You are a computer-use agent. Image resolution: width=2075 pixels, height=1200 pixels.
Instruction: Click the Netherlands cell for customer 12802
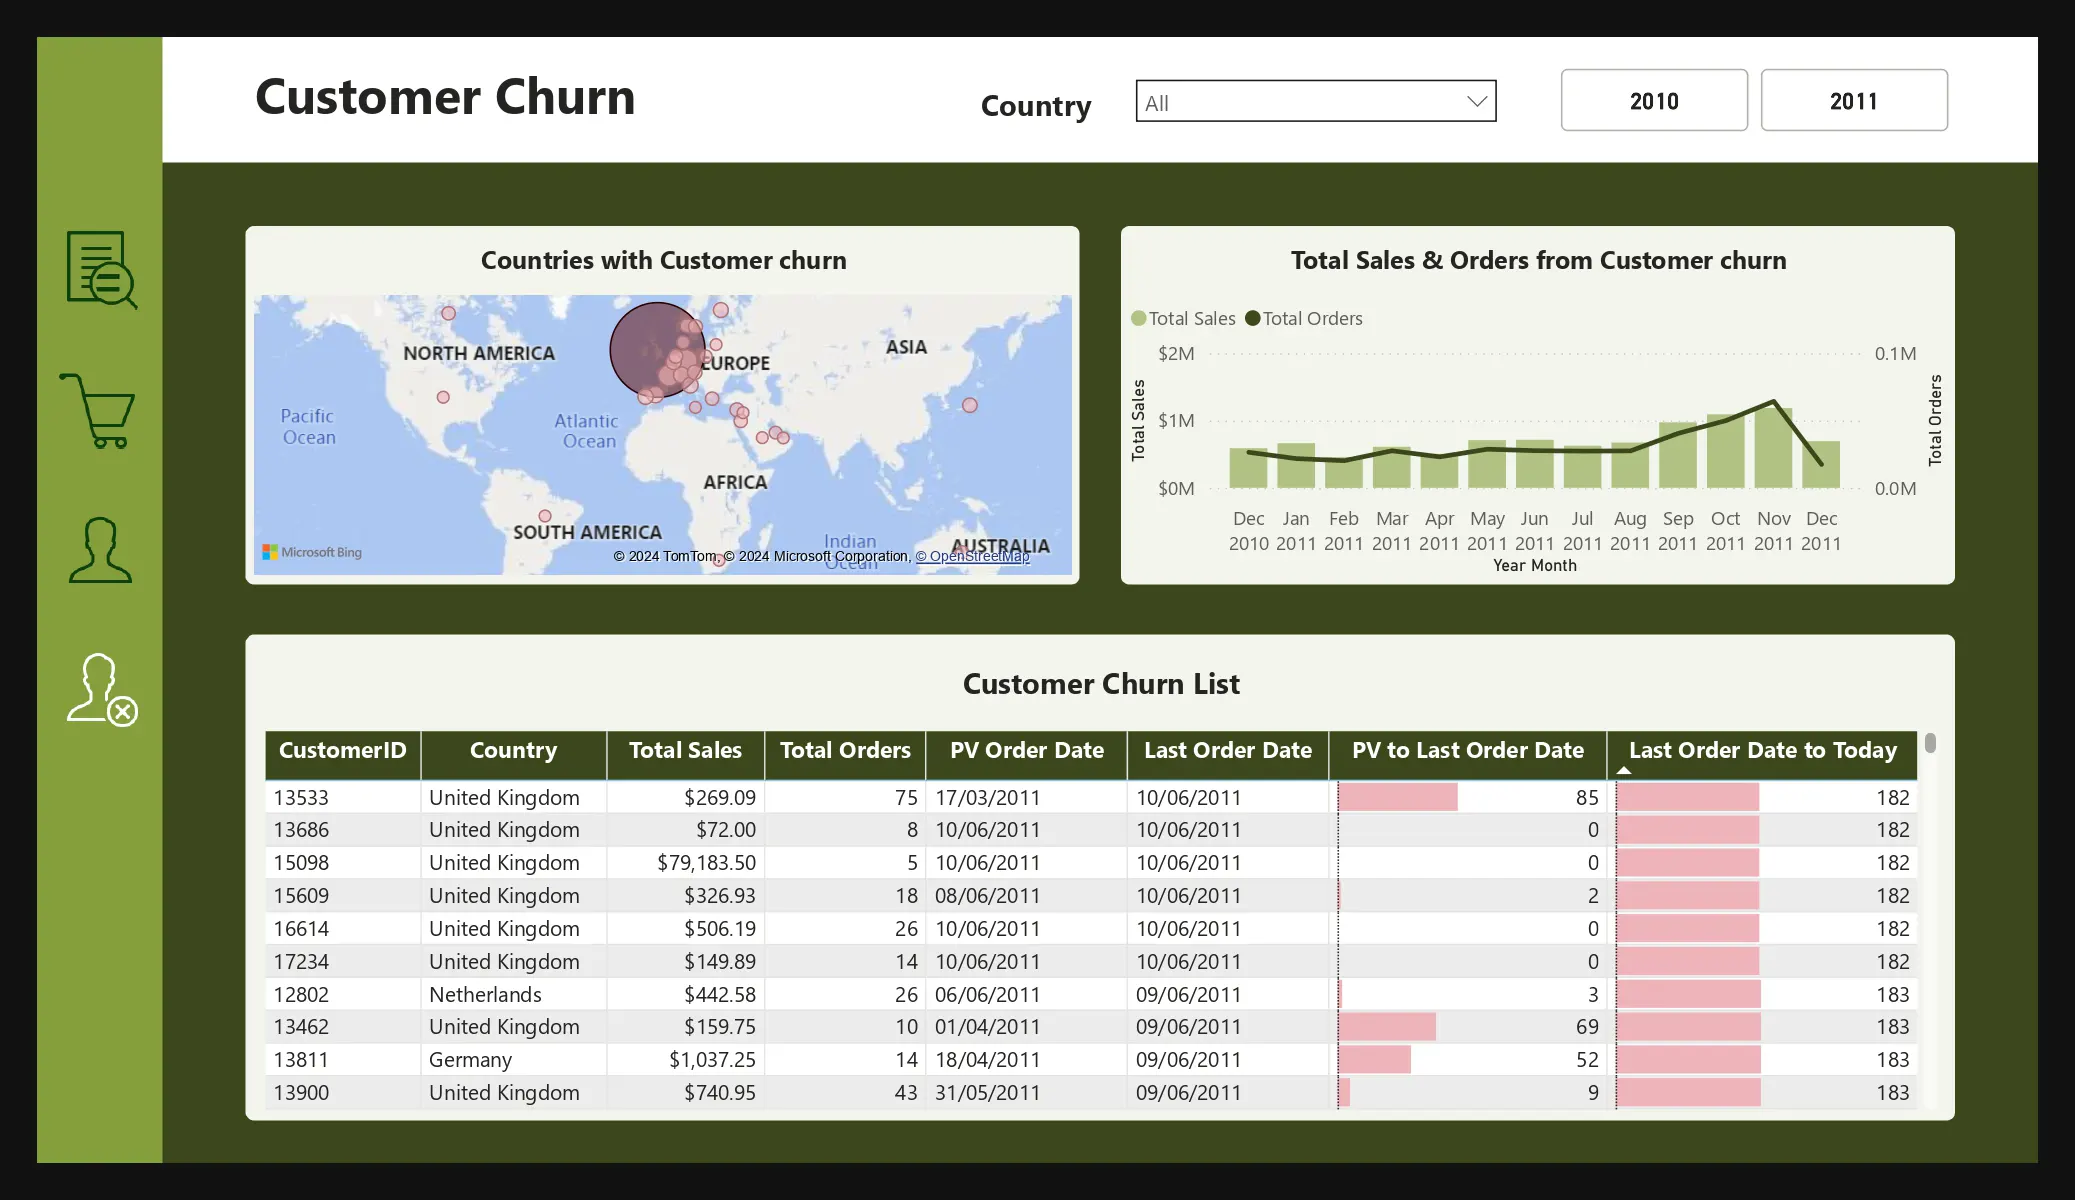coord(485,995)
